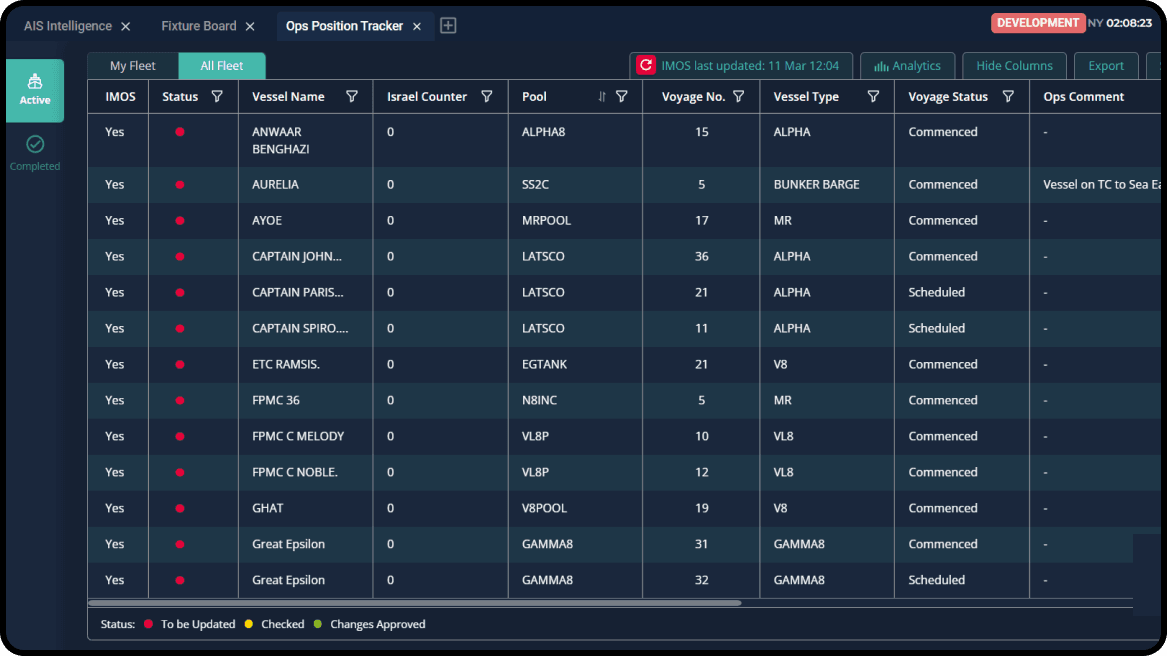
Task: Click the IMOS last updated label
Action: 750,66
